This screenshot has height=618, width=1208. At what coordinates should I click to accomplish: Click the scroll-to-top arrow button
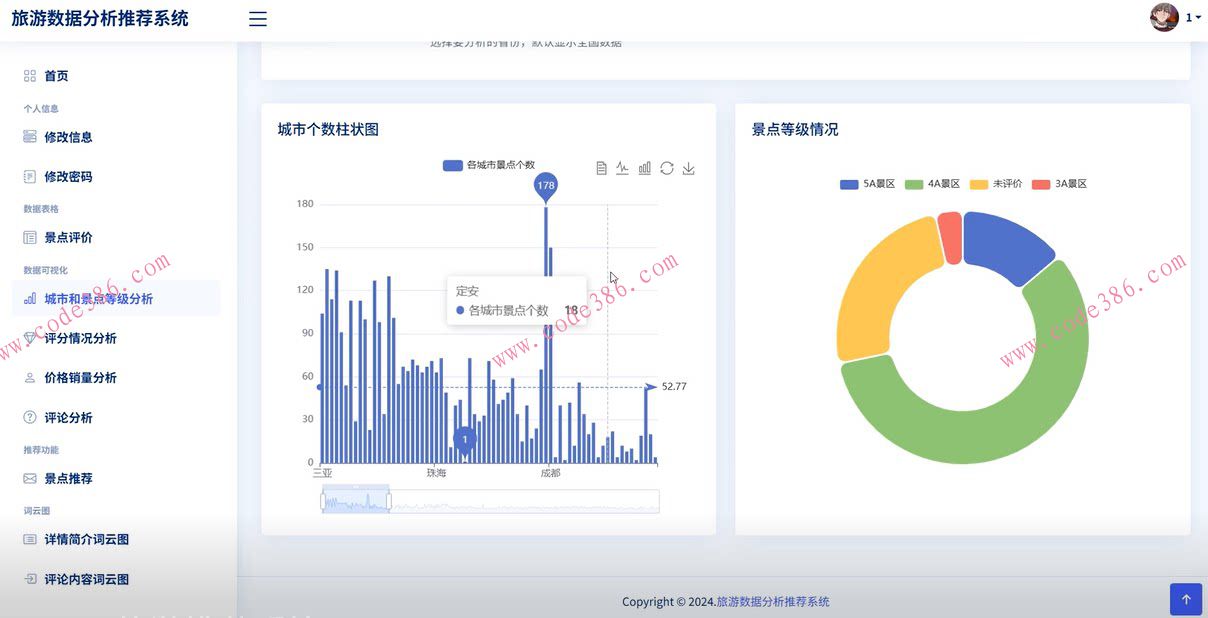(1186, 599)
